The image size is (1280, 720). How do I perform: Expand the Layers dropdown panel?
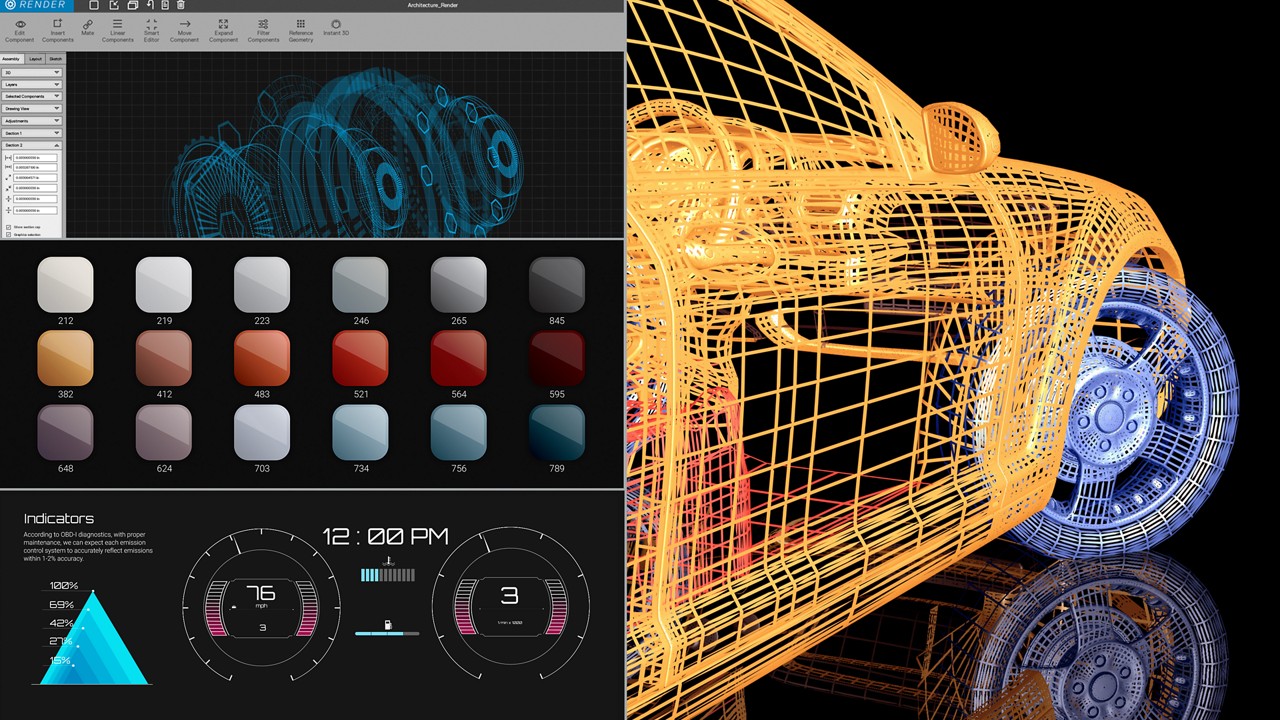tap(32, 85)
